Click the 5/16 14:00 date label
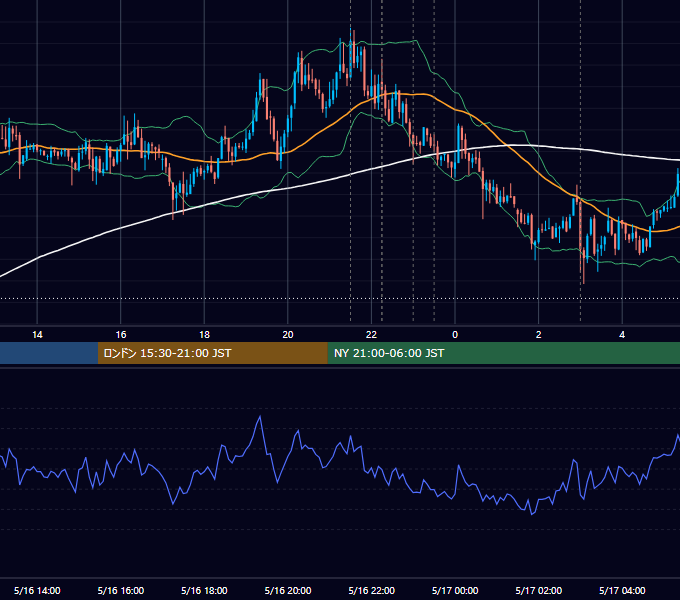This screenshot has height=600, width=680. [37, 590]
